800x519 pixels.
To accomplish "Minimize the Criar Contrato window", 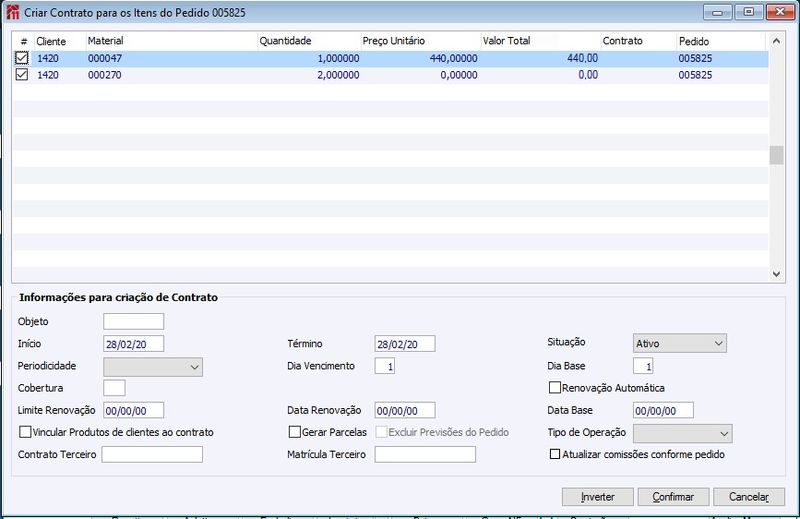I will tap(717, 12).
